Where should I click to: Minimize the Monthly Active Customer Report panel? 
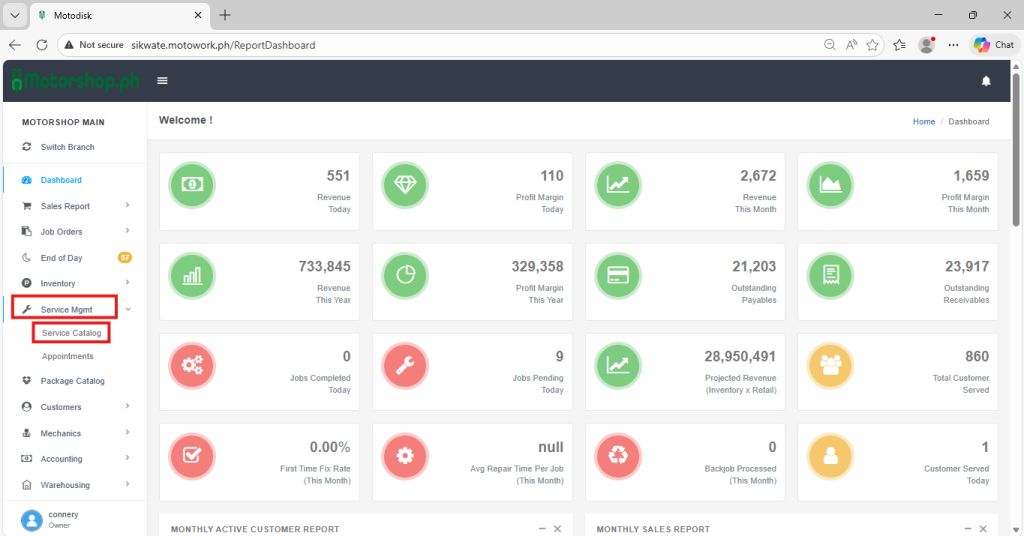point(542,528)
